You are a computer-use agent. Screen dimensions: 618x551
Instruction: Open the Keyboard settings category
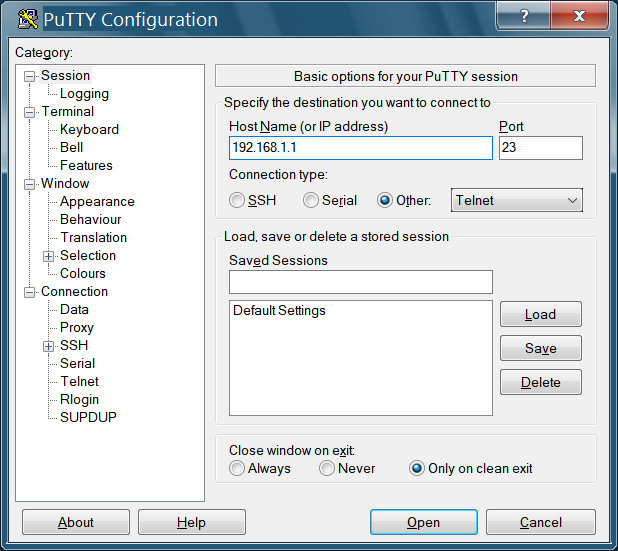tap(89, 129)
